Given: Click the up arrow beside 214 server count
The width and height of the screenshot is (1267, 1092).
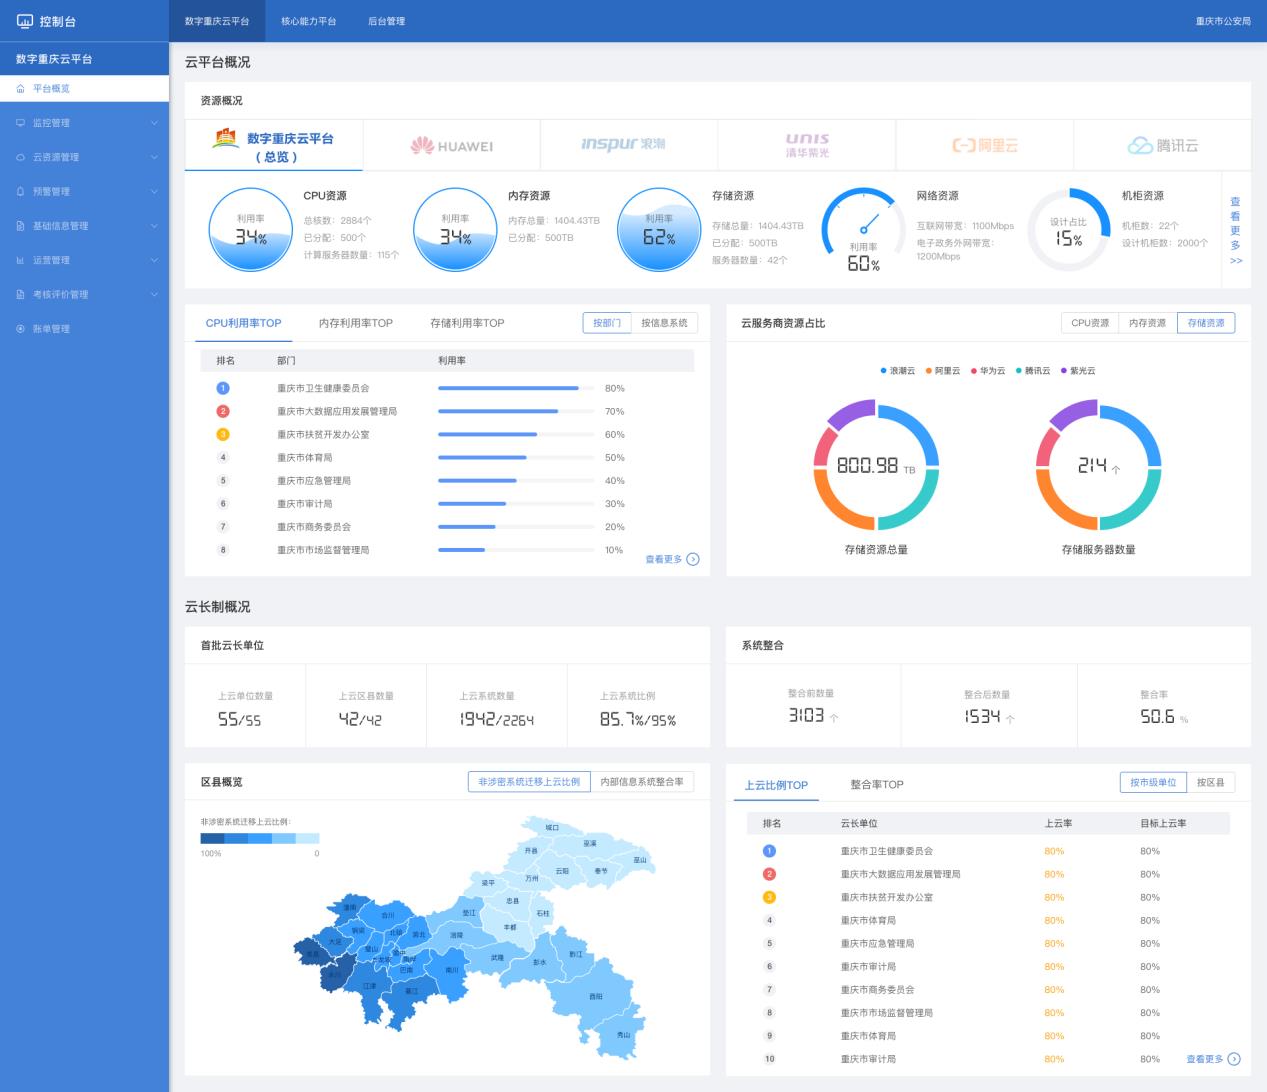Looking at the screenshot, I should click(1116, 469).
